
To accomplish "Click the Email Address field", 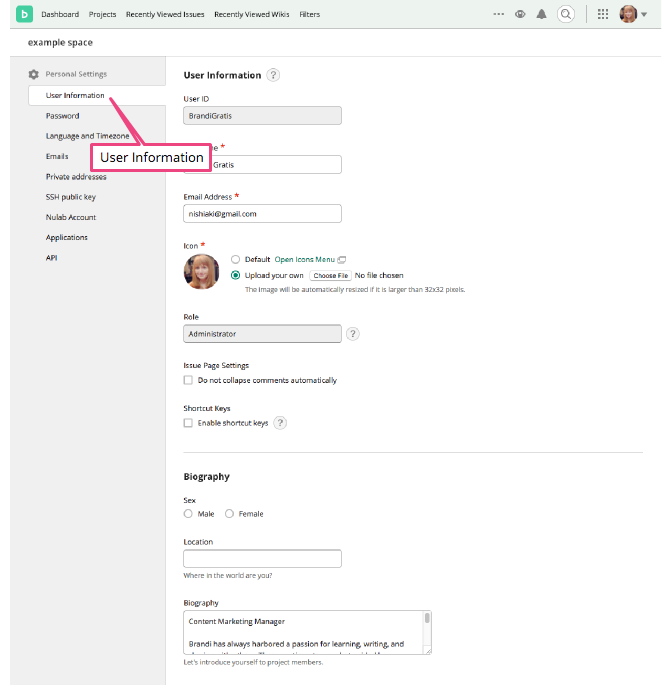I will coord(262,214).
